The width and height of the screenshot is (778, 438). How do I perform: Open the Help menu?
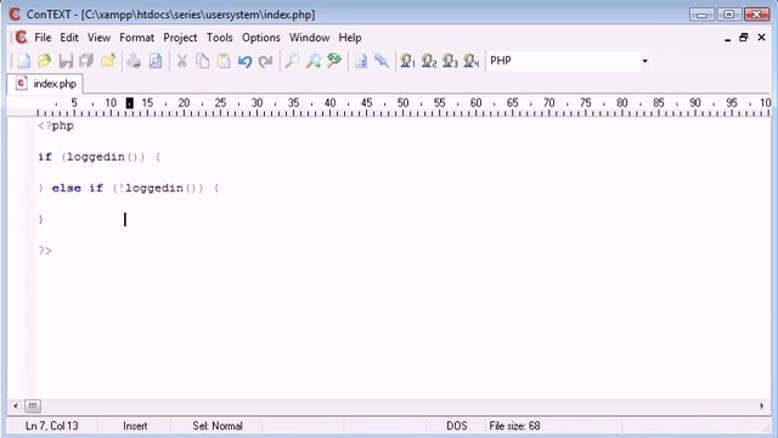(x=350, y=38)
